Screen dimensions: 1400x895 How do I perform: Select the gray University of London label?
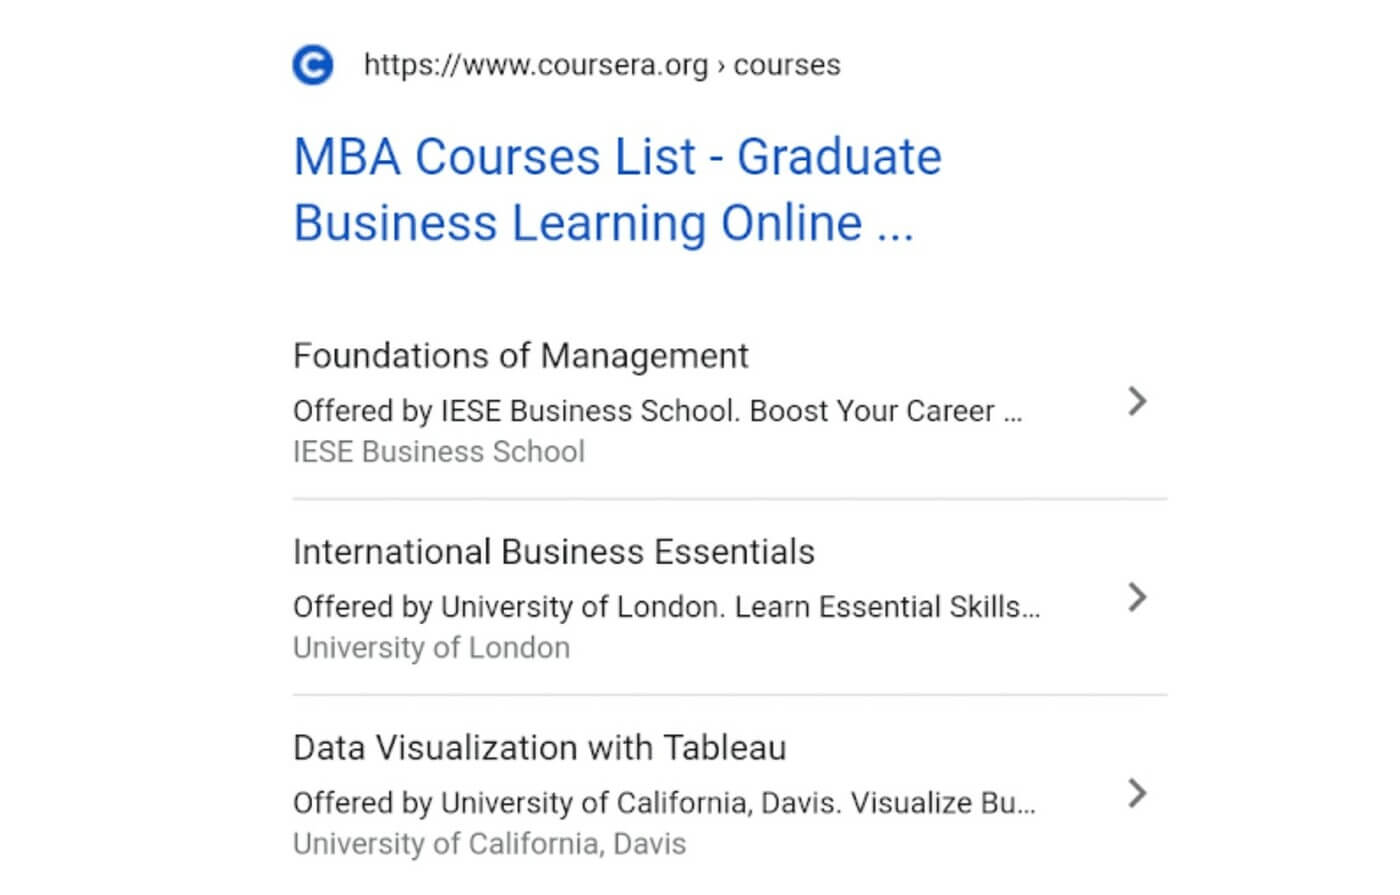[432, 648]
